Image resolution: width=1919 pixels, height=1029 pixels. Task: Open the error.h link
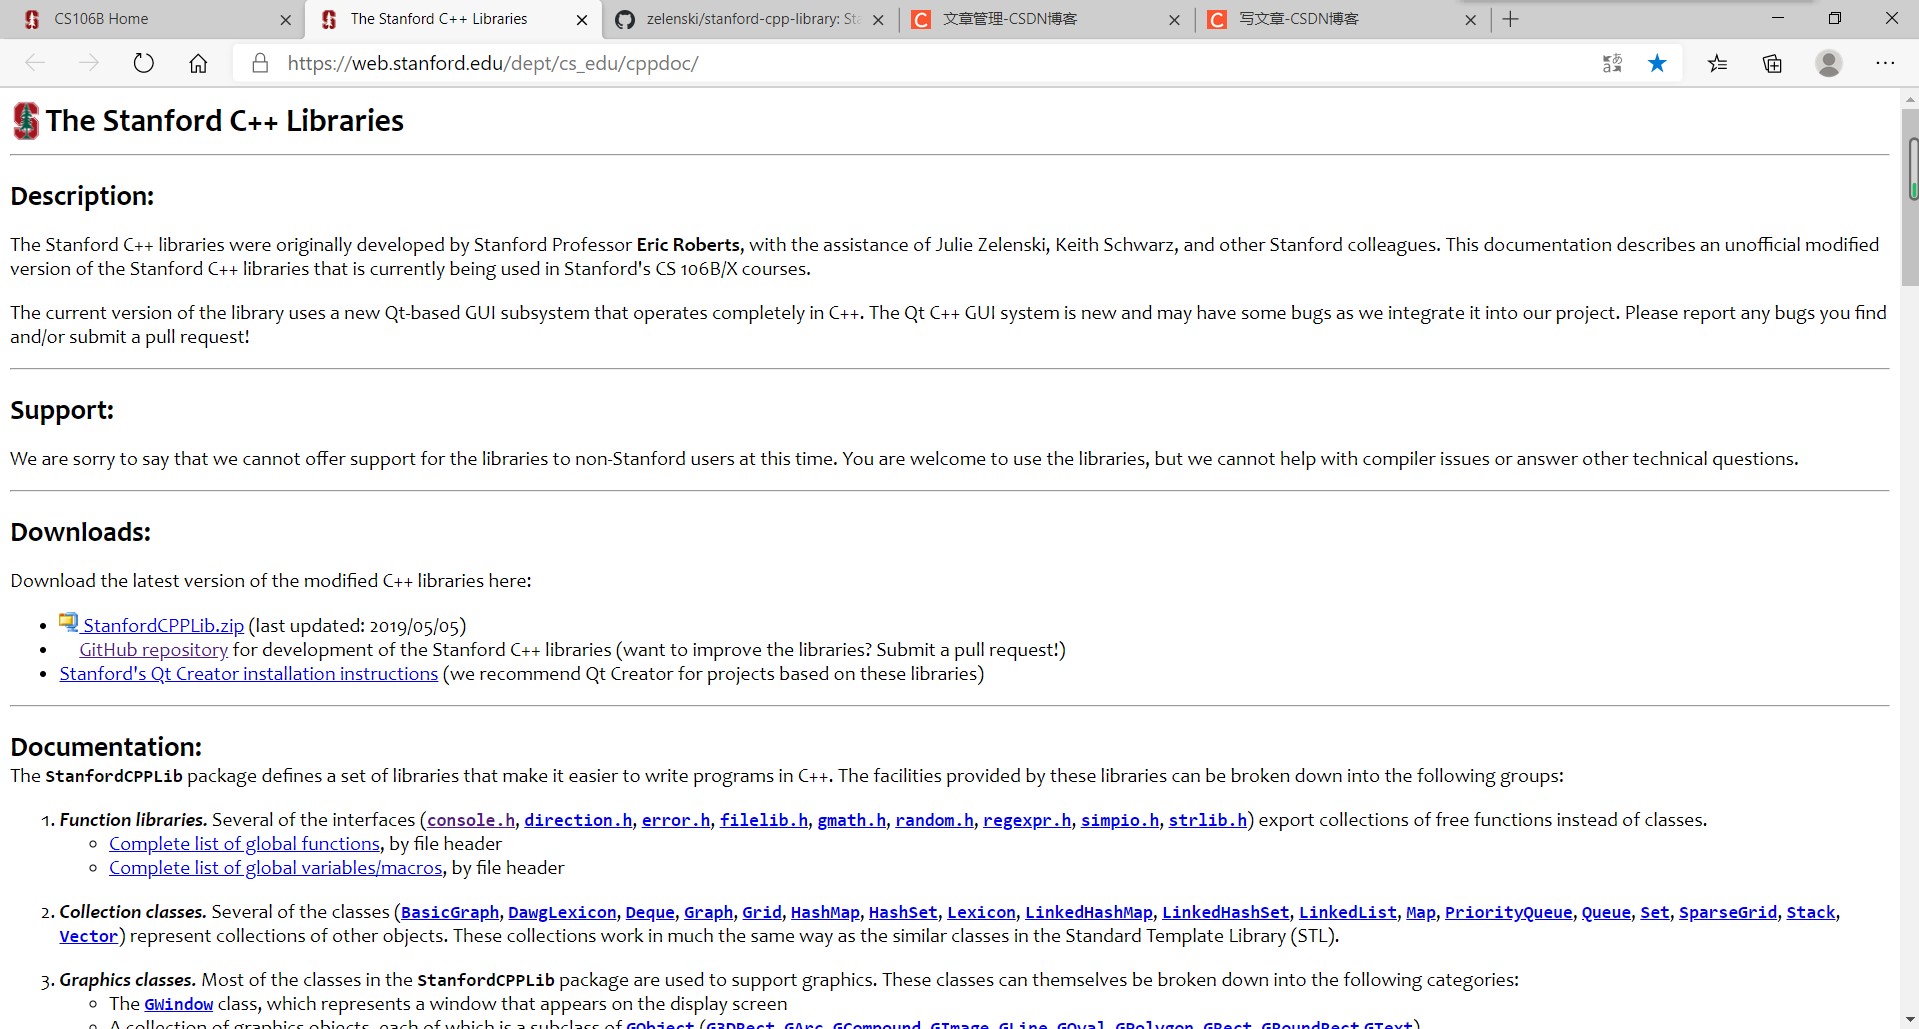[676, 820]
